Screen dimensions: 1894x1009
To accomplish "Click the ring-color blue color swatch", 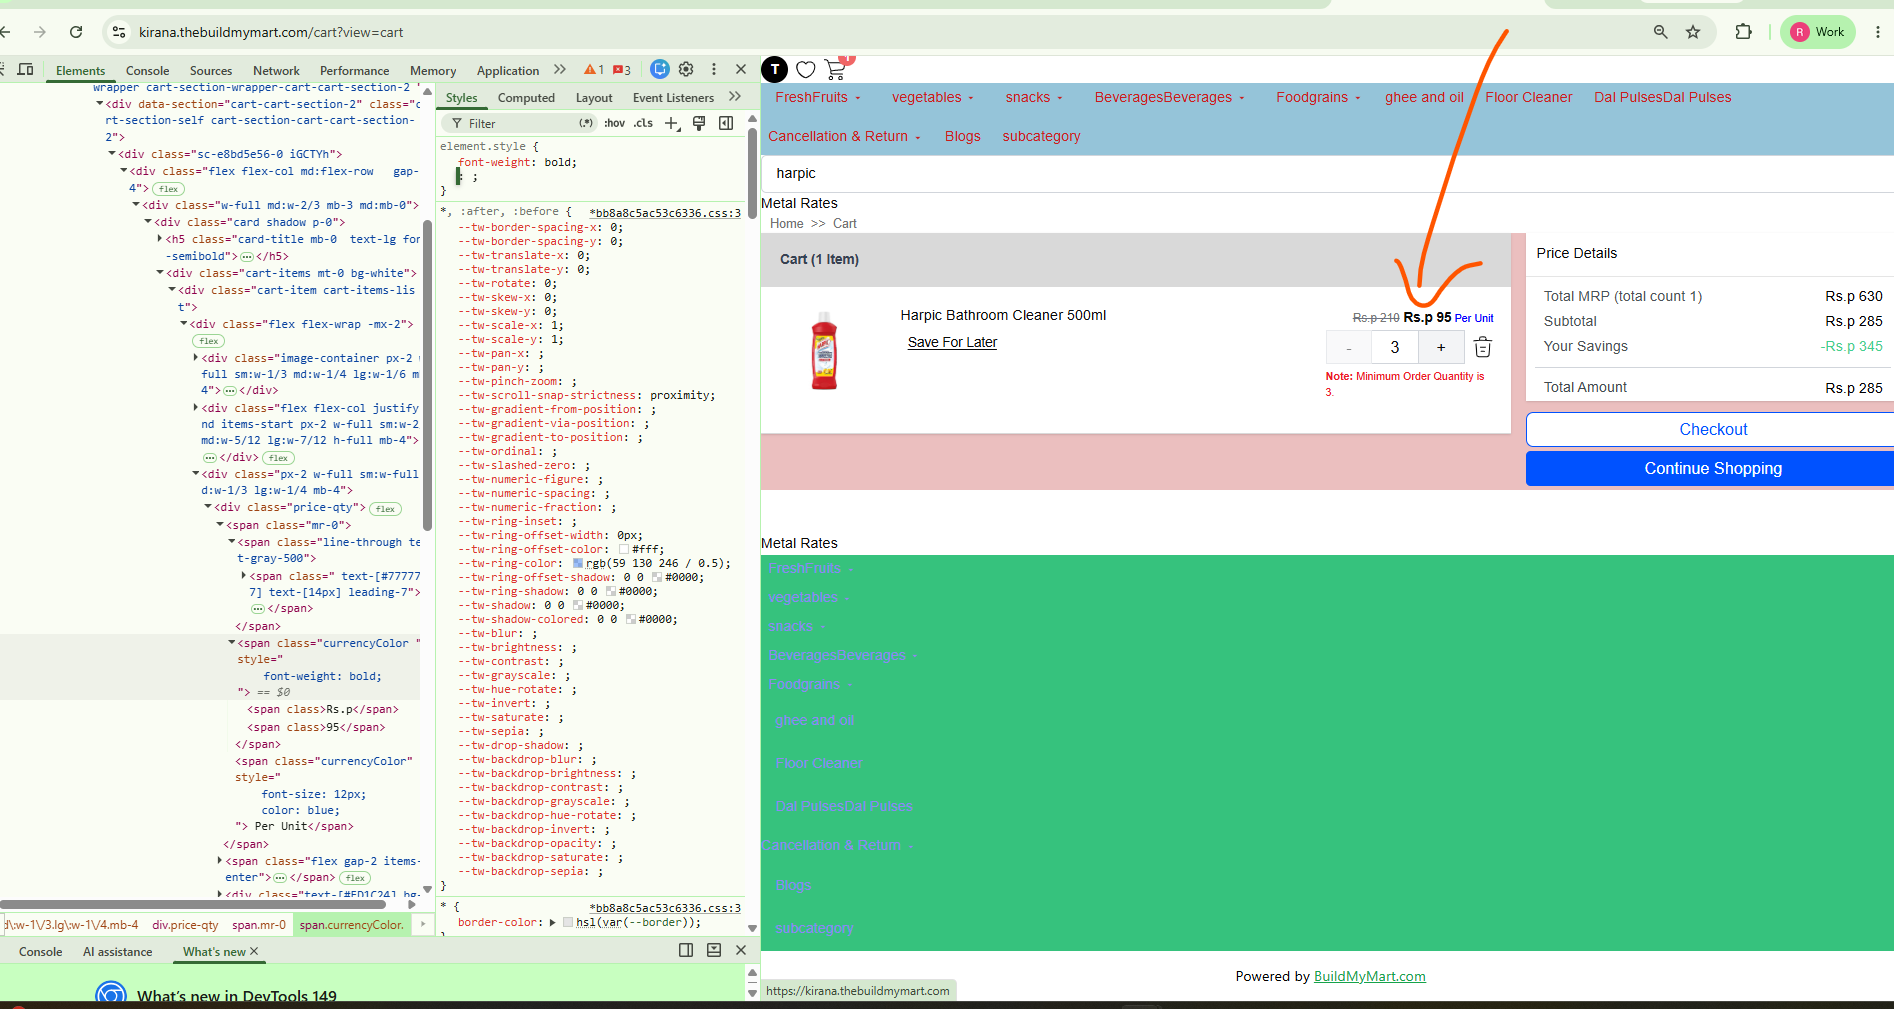I will click(578, 563).
